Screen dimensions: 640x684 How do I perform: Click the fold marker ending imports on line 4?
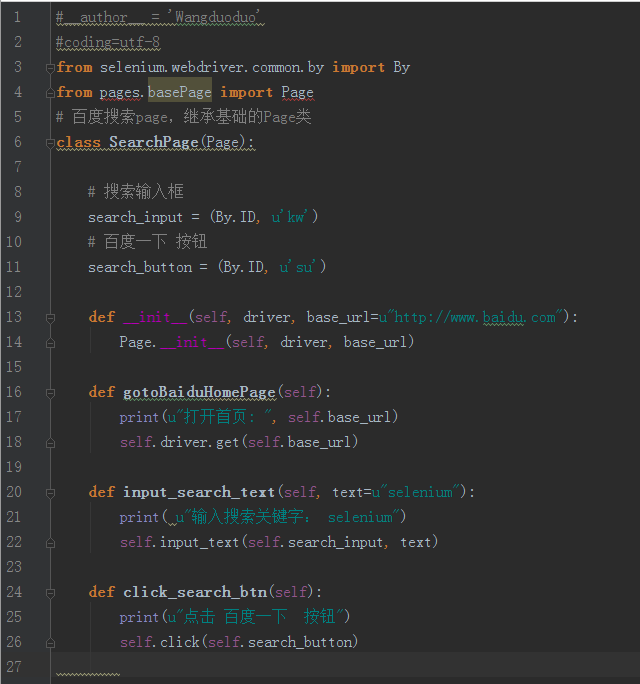pos(50,93)
